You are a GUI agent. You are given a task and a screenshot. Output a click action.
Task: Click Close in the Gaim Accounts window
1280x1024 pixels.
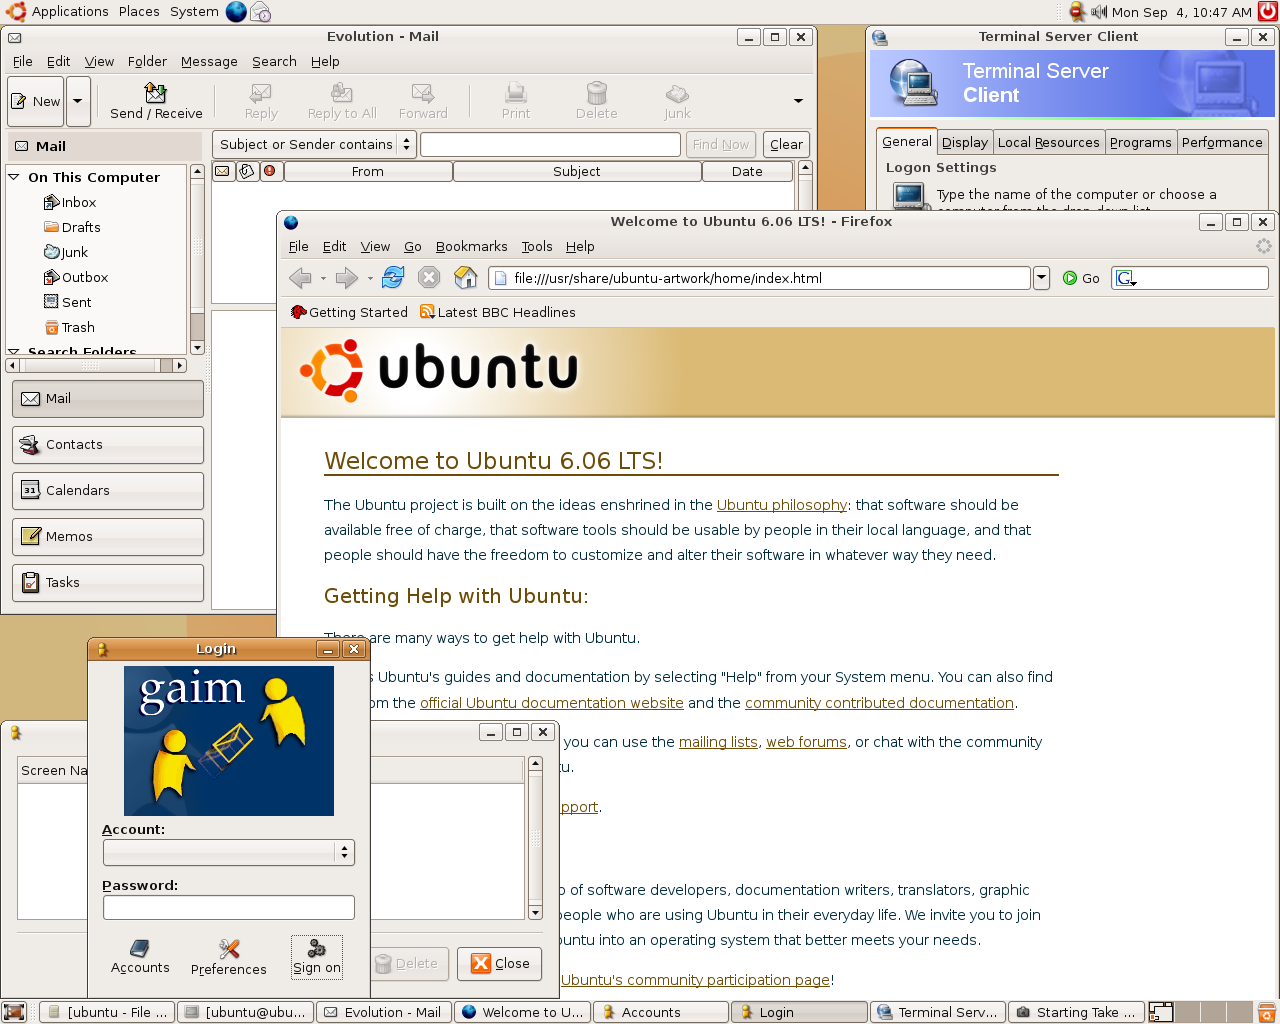[x=501, y=964]
